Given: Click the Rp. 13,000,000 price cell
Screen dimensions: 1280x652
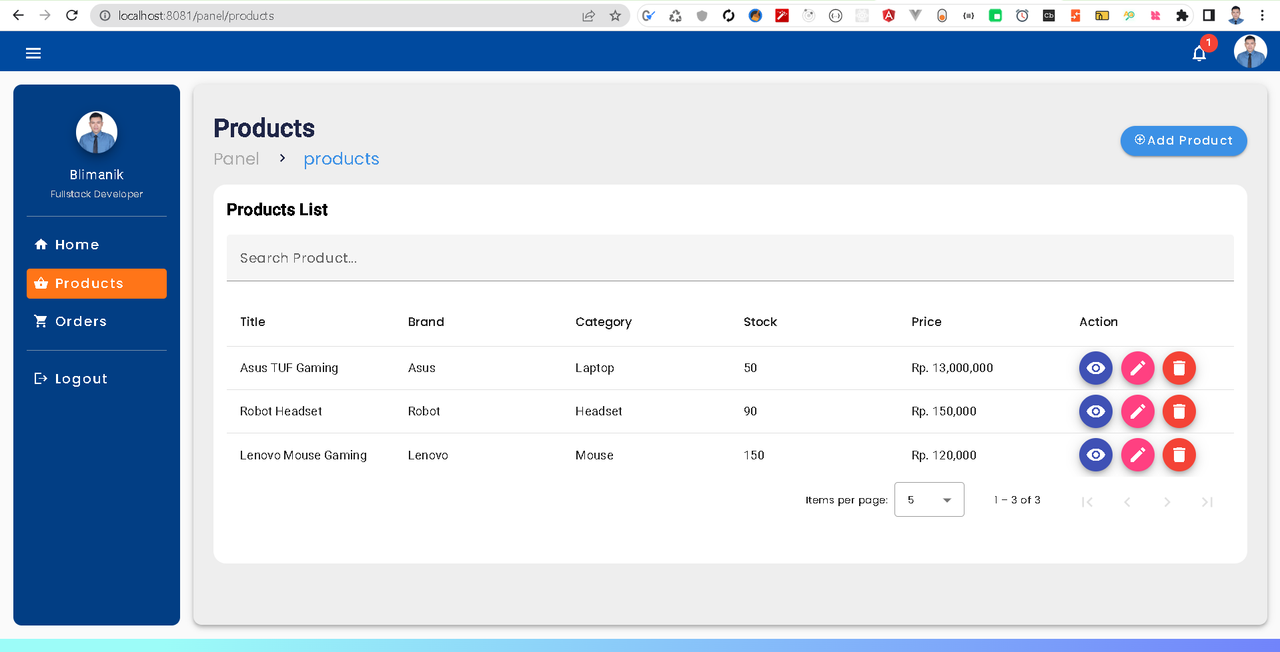Looking at the screenshot, I should 952,368.
